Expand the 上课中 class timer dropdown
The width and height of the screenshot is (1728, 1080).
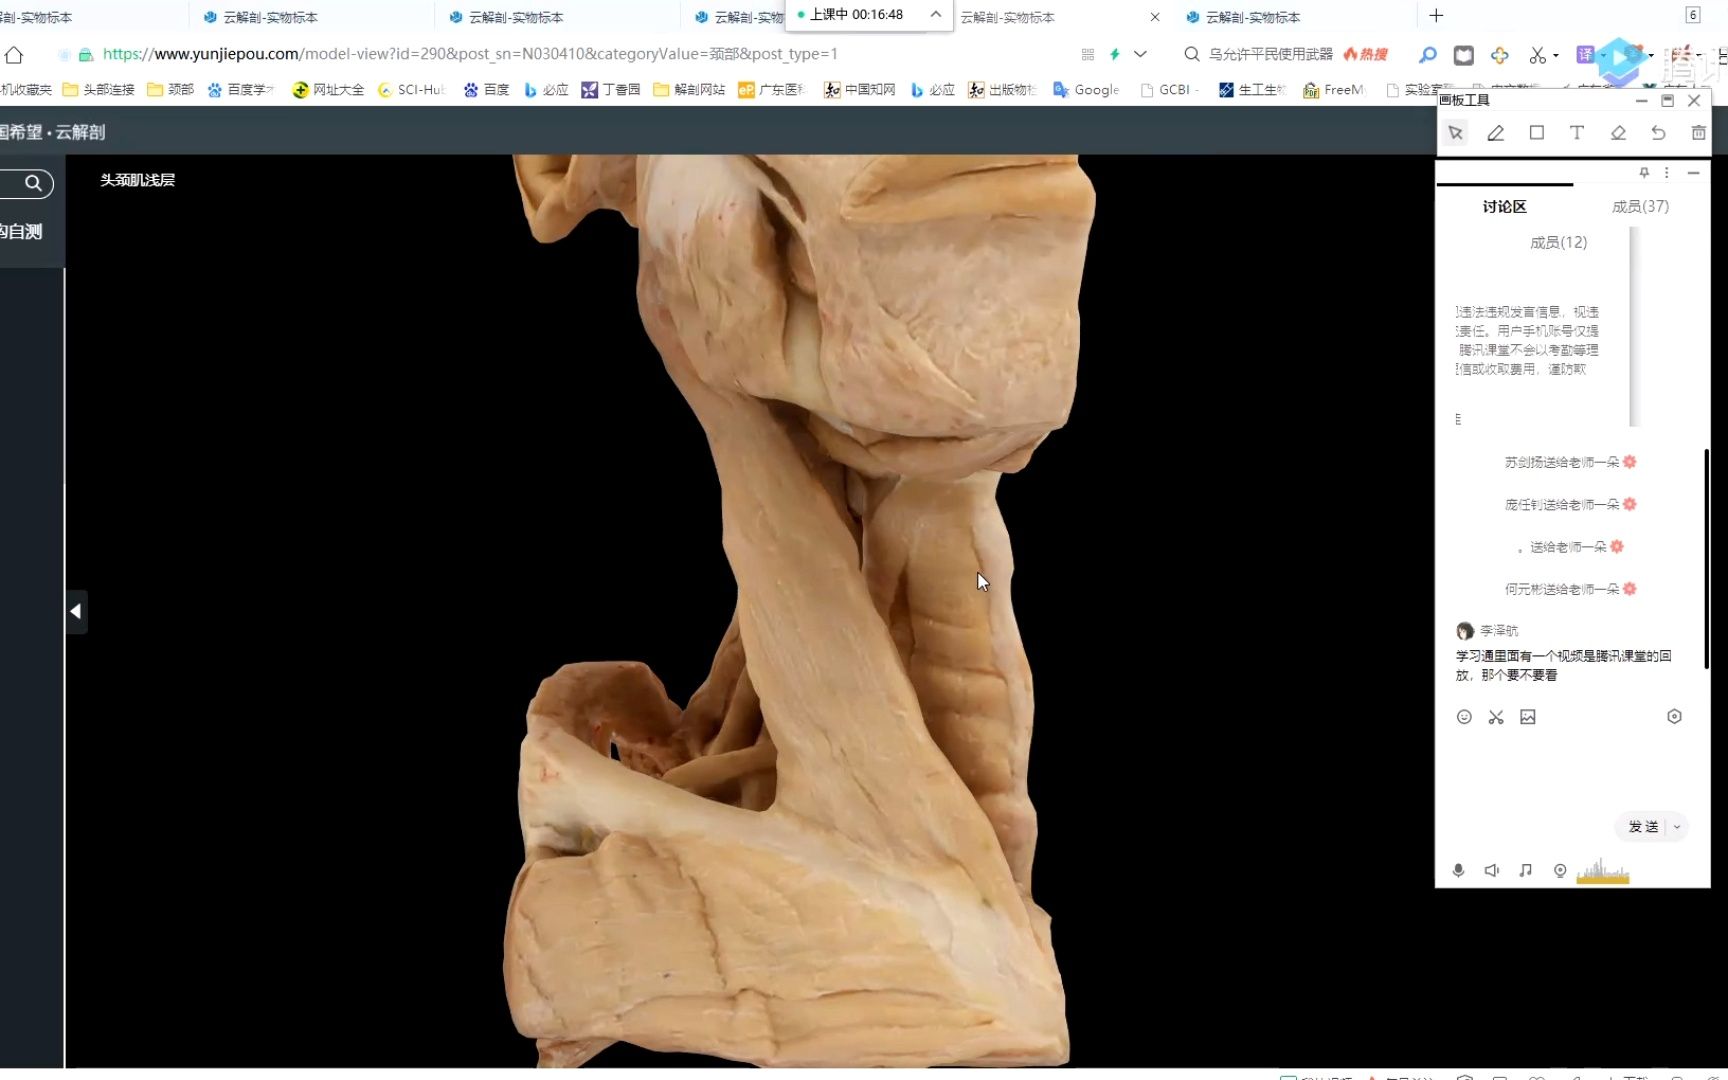936,14
